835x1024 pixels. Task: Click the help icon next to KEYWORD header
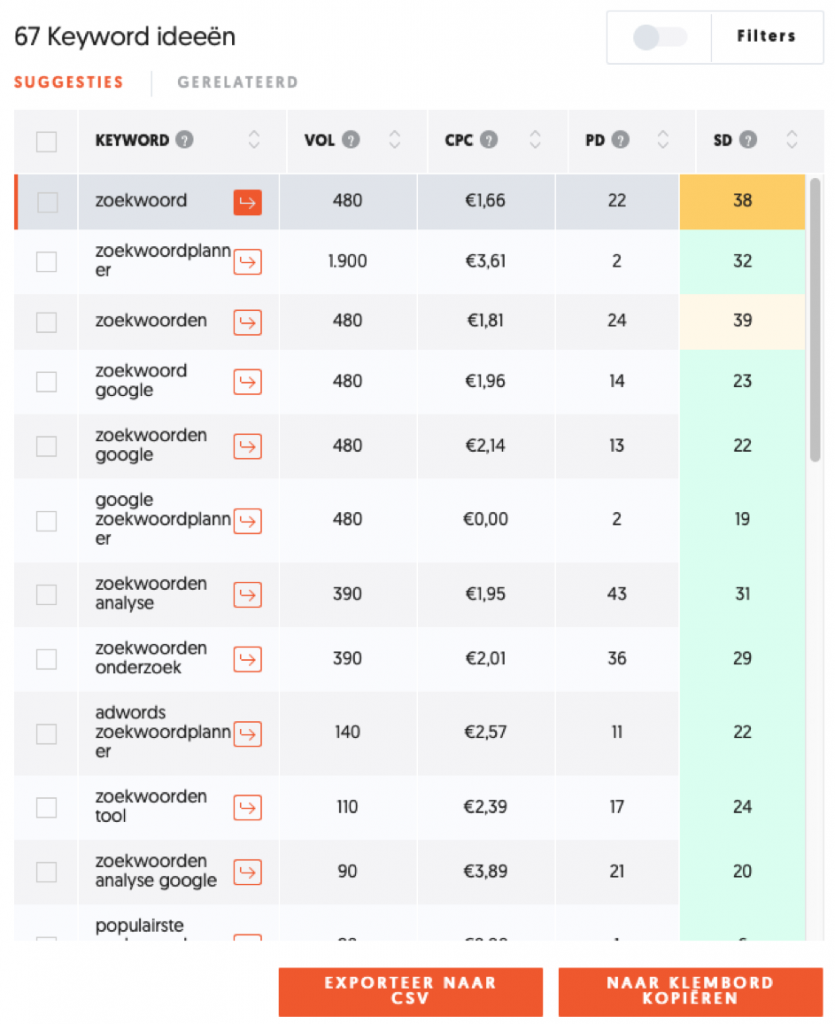(184, 140)
